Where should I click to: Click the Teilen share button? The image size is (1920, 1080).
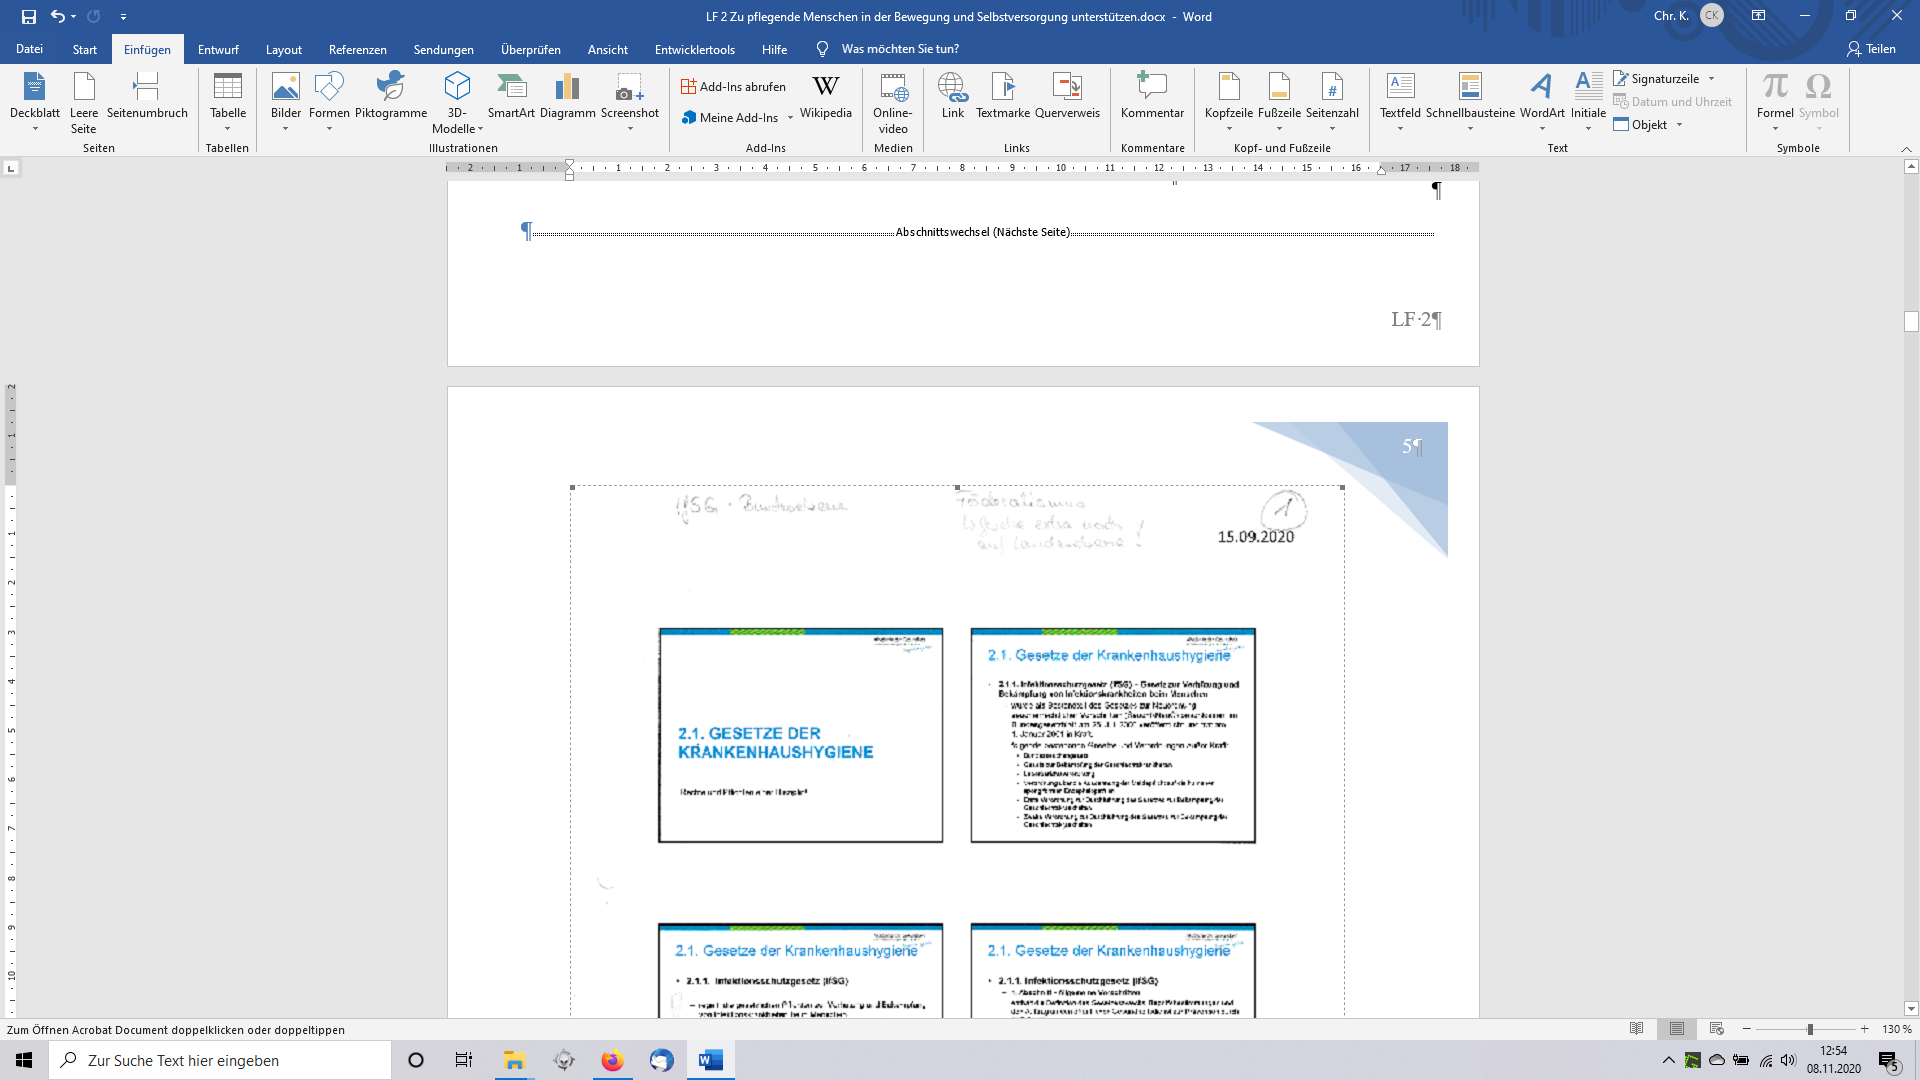coord(1871,49)
